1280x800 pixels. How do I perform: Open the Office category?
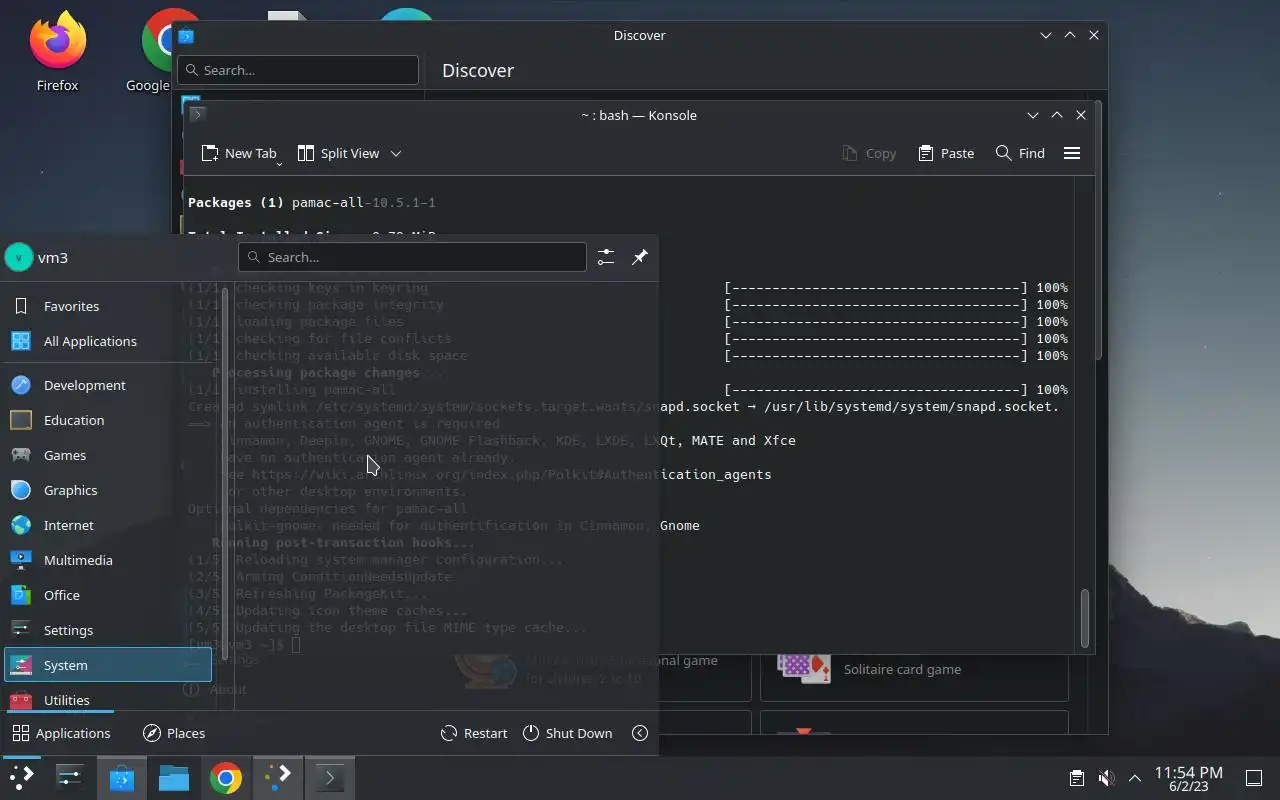(x=108, y=595)
